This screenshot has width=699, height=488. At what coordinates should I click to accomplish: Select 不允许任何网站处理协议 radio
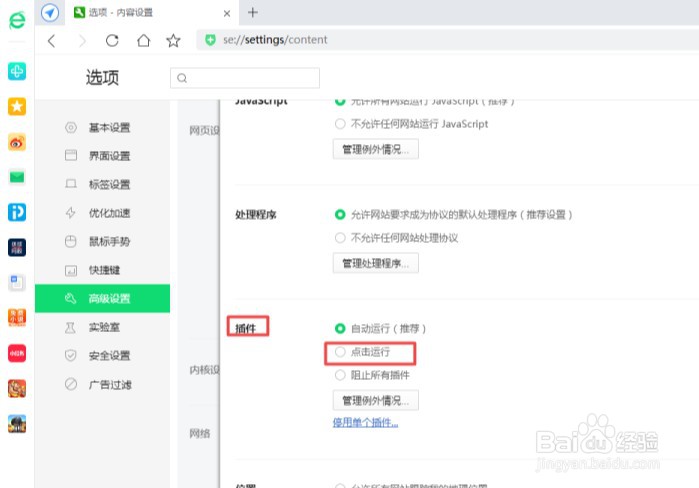pos(340,238)
